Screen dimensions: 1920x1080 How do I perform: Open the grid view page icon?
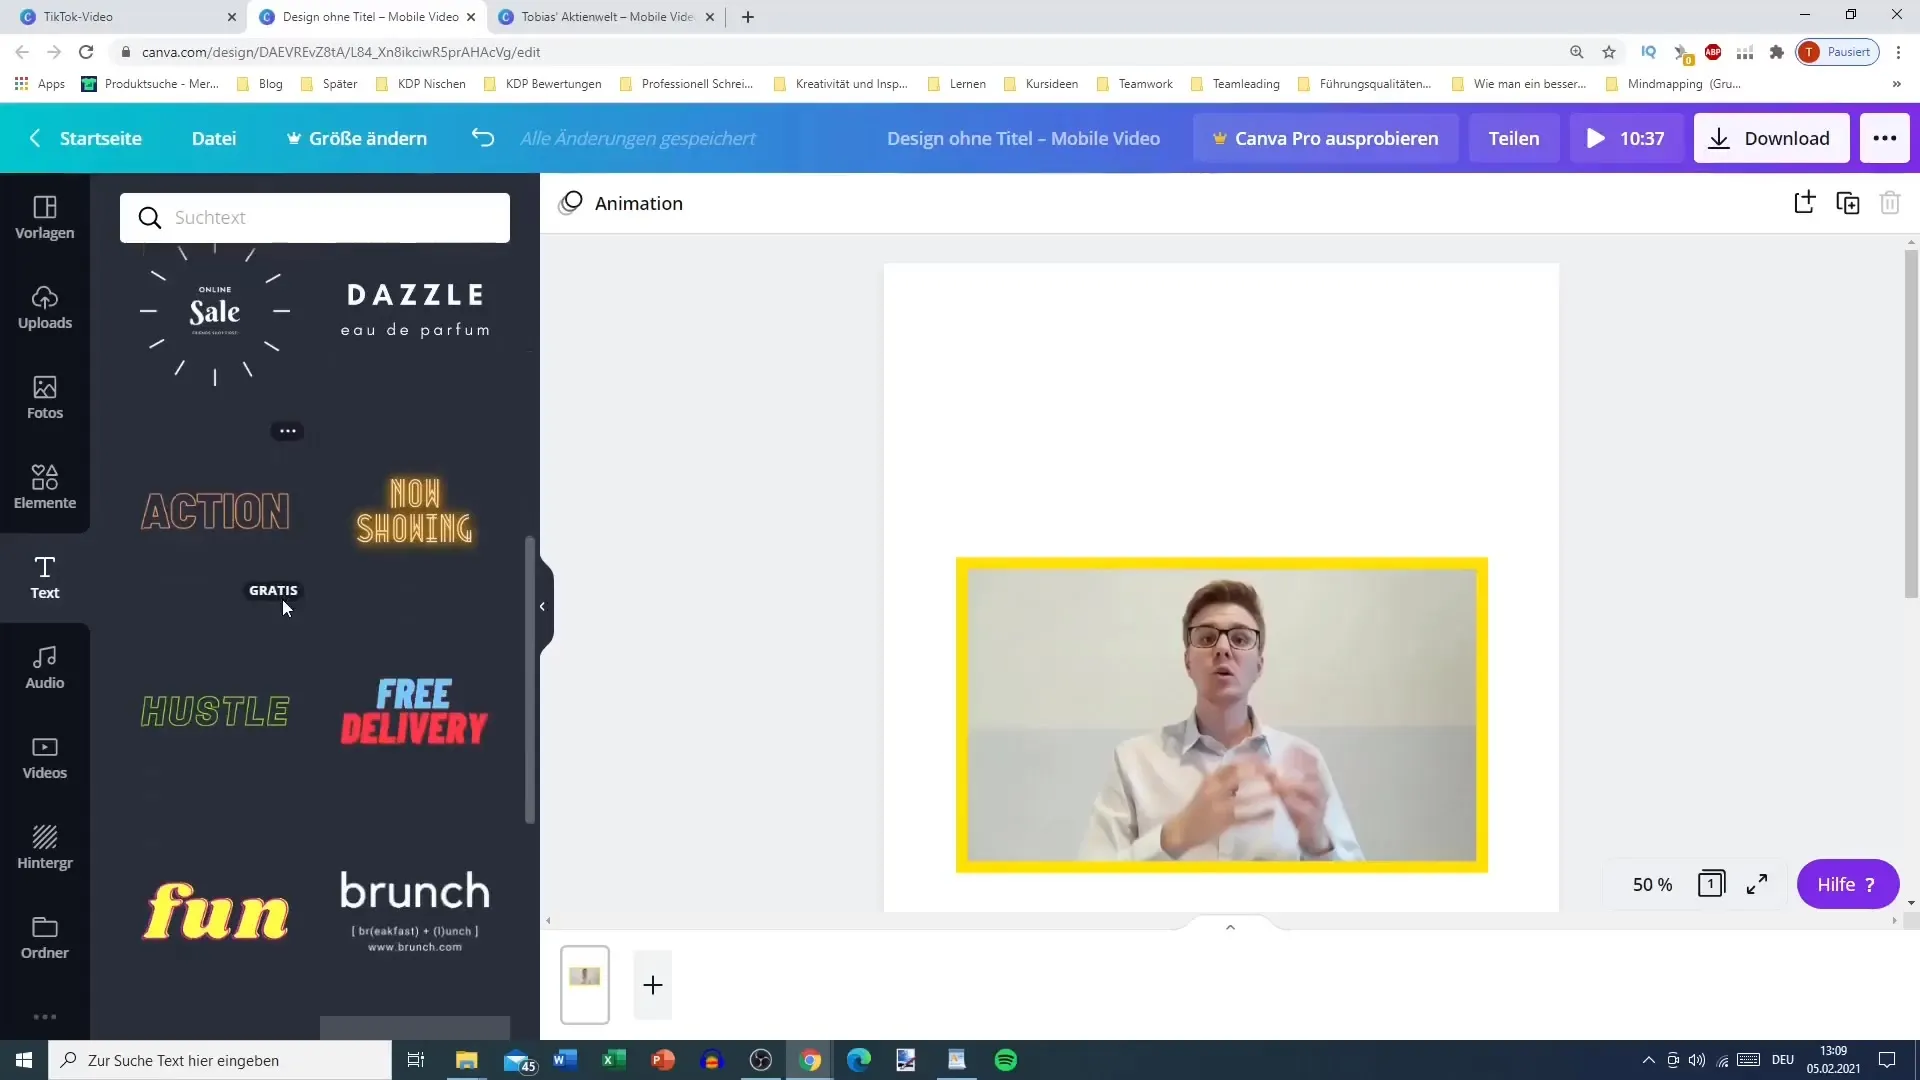(x=1711, y=884)
